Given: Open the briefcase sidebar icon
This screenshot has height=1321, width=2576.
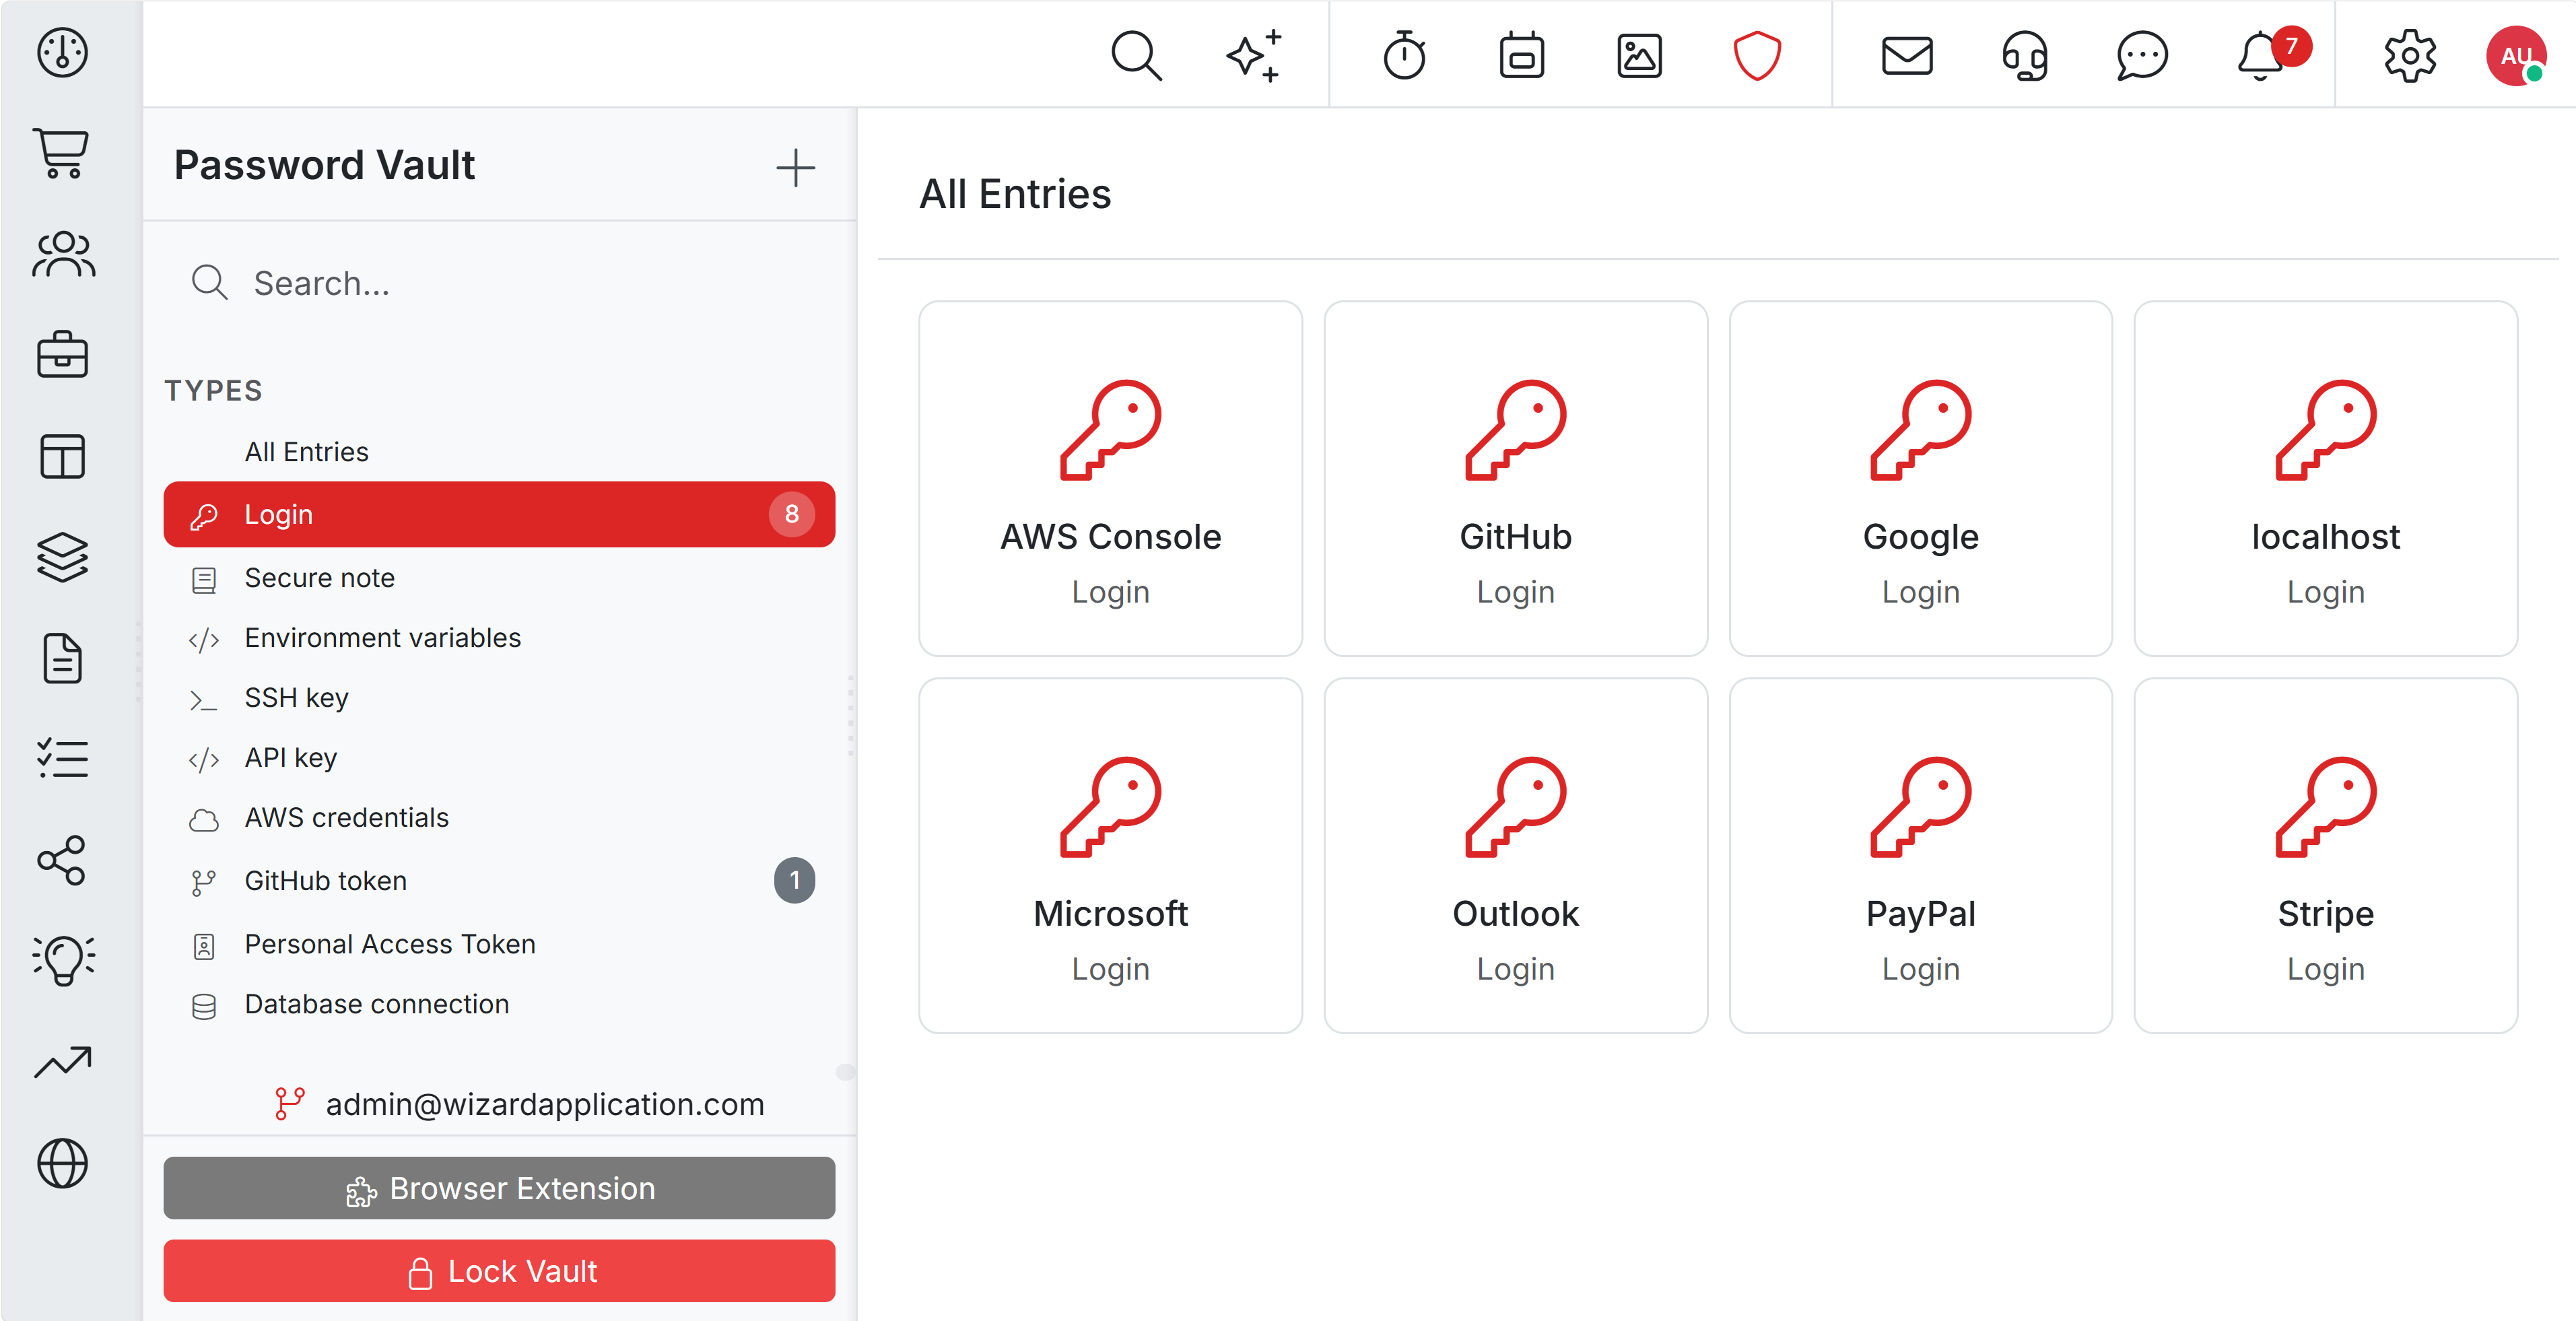Looking at the screenshot, I should (62, 355).
